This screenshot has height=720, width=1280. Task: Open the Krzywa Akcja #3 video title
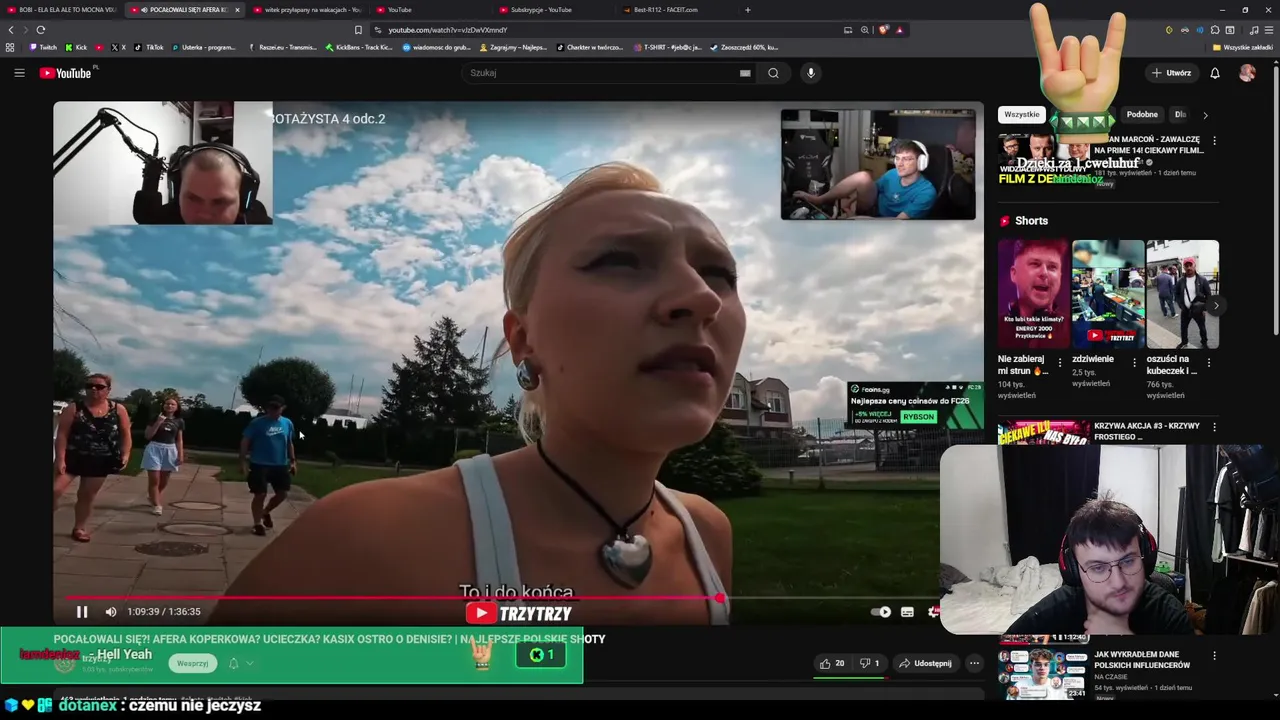[1146, 431]
